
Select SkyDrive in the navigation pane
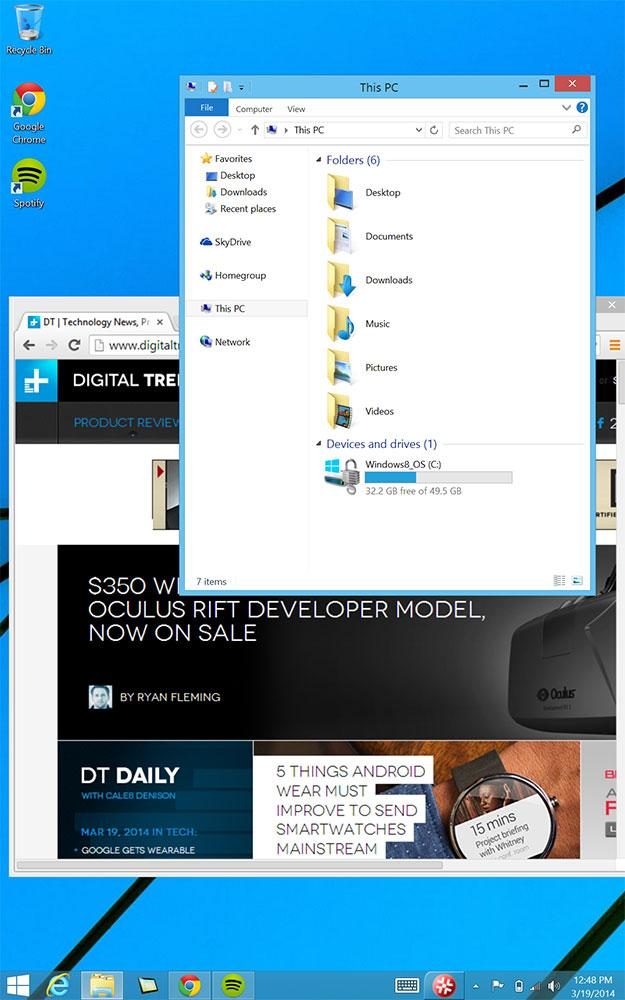coord(226,242)
